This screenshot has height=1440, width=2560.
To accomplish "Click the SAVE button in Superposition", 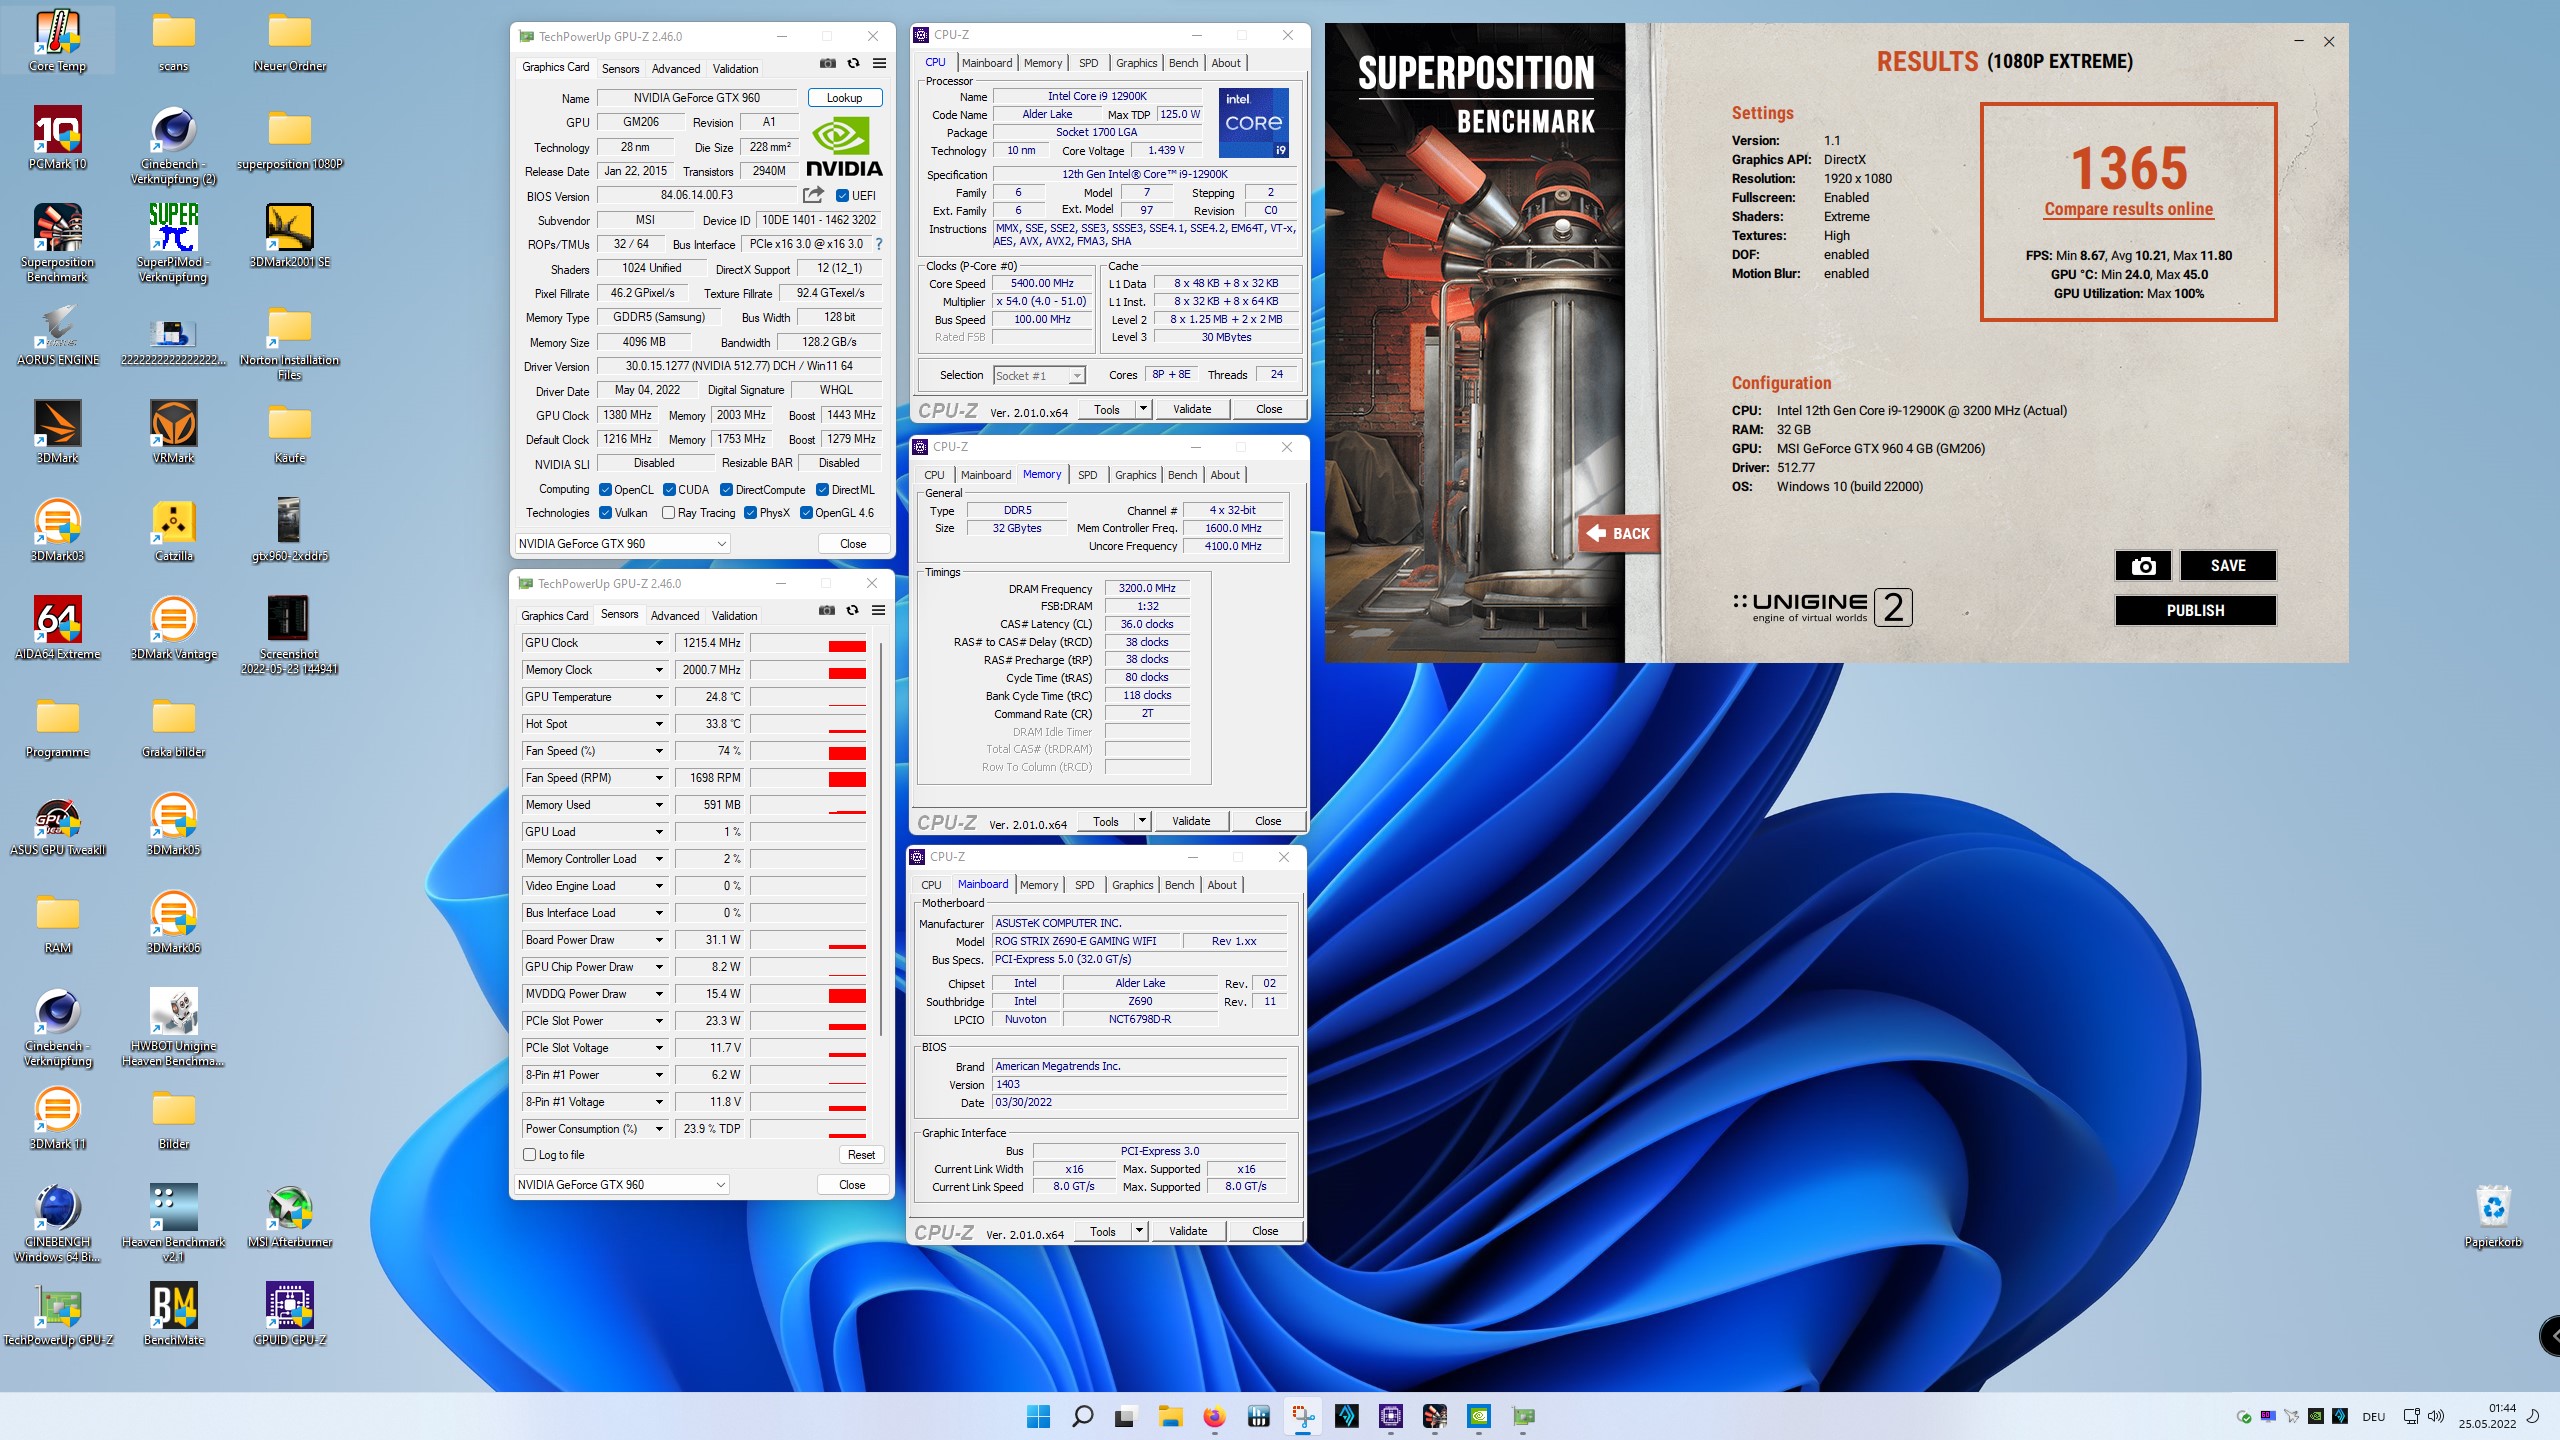I will point(2228,566).
